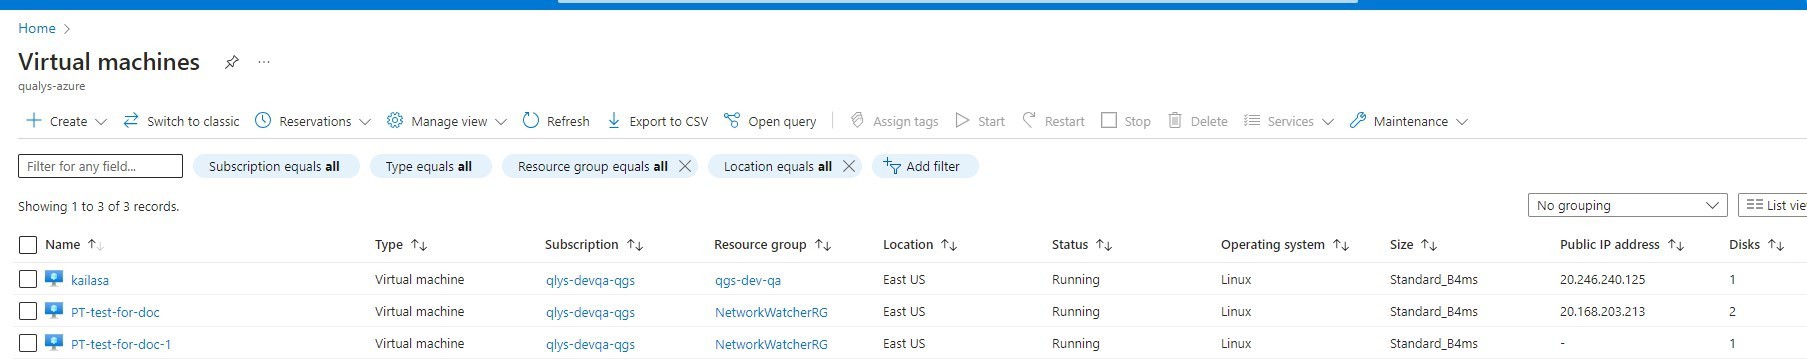This screenshot has height=360, width=1807.
Task: Sort by Status column arrows
Action: pos(1104,245)
